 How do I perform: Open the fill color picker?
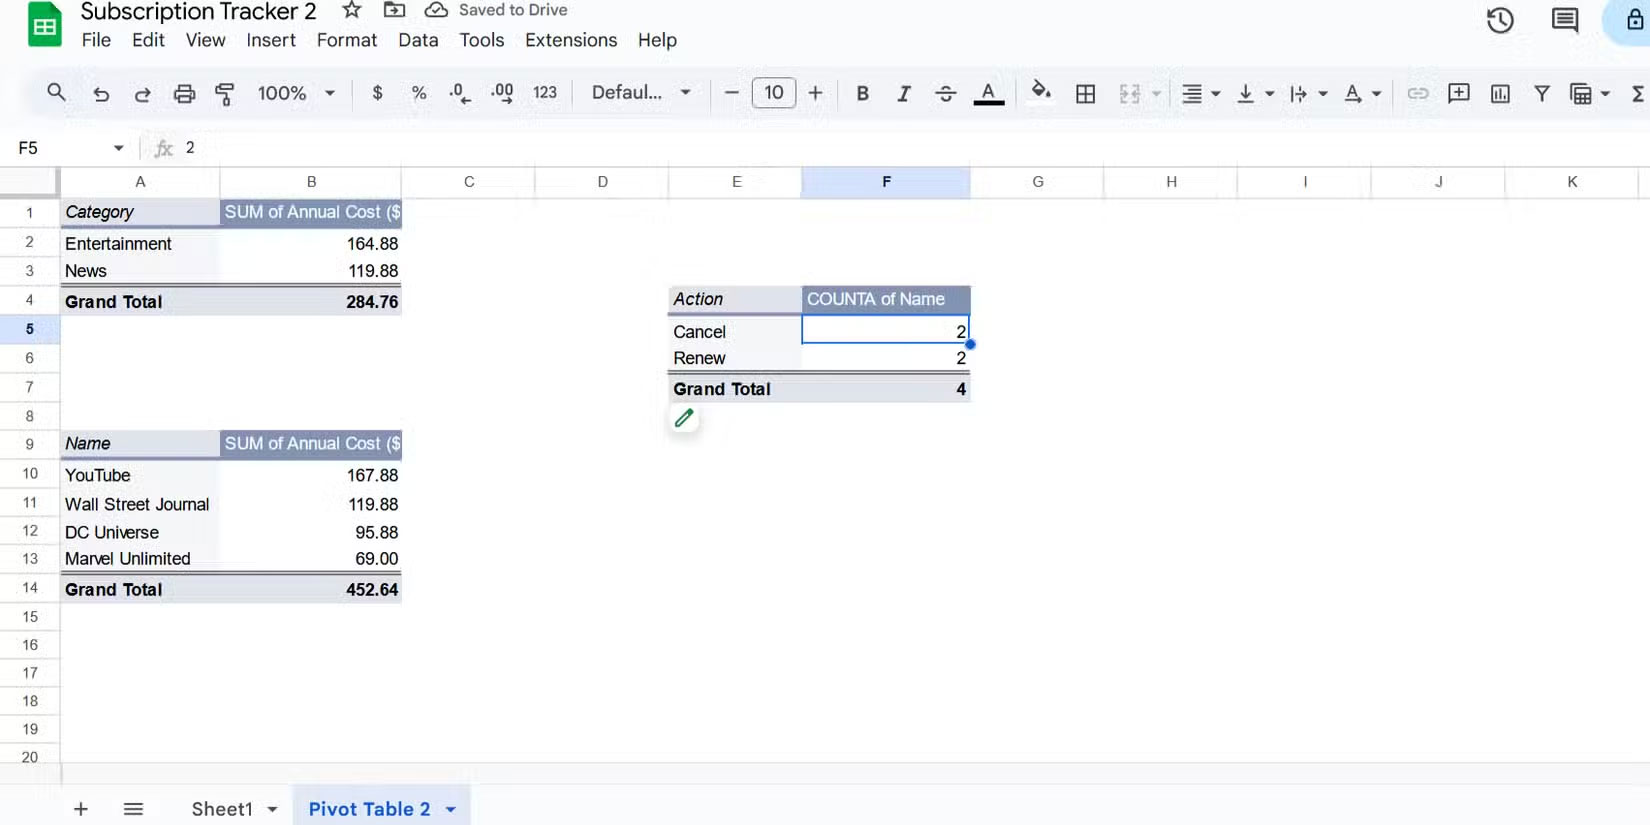click(x=1040, y=93)
